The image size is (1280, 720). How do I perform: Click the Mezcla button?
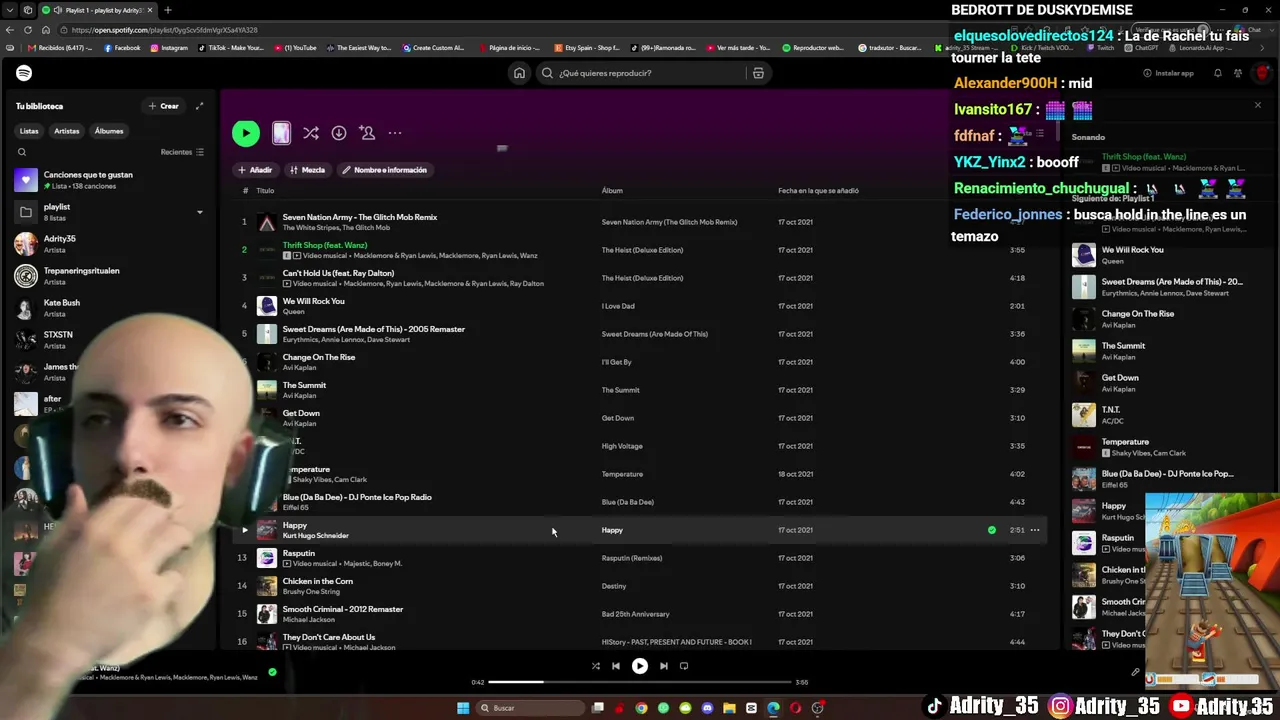pos(307,170)
